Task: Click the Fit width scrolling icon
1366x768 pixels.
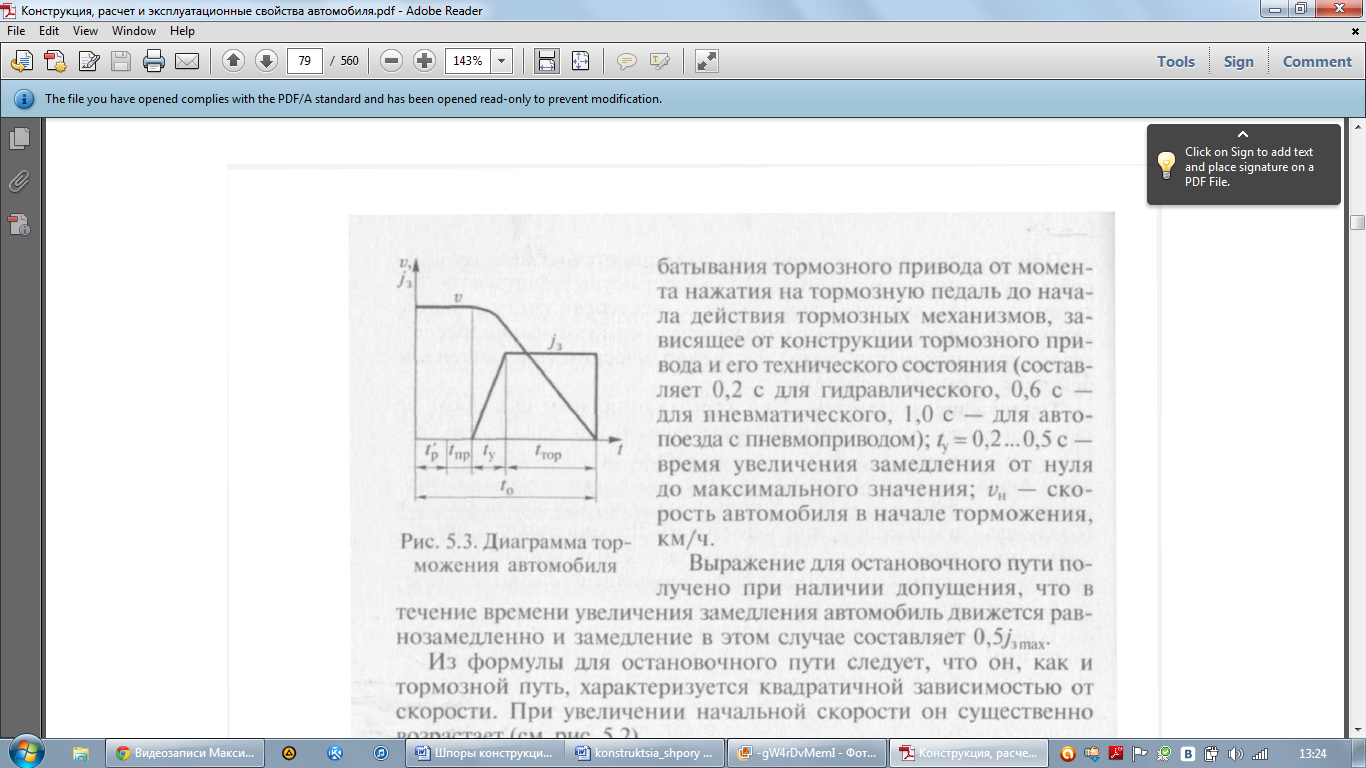Action: tap(547, 61)
